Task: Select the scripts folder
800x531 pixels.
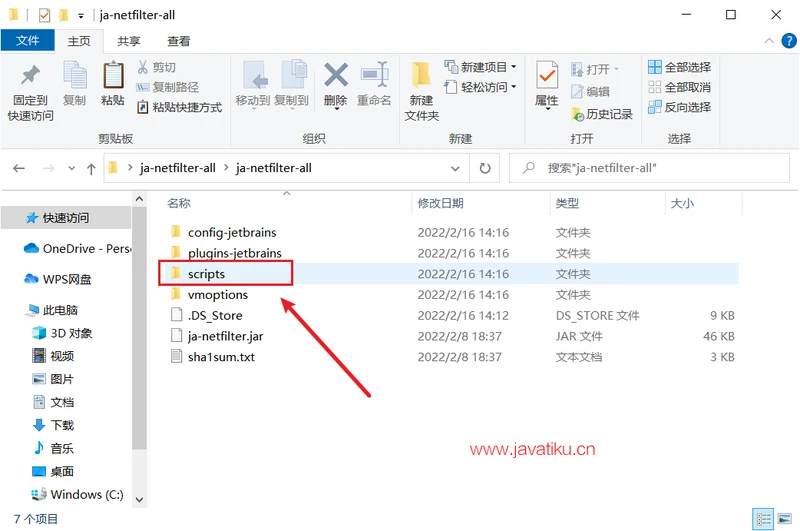Action: coord(206,274)
